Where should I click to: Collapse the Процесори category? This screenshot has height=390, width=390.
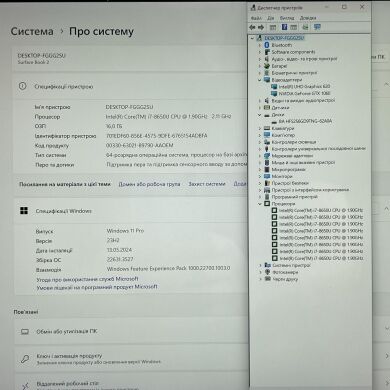(260, 204)
